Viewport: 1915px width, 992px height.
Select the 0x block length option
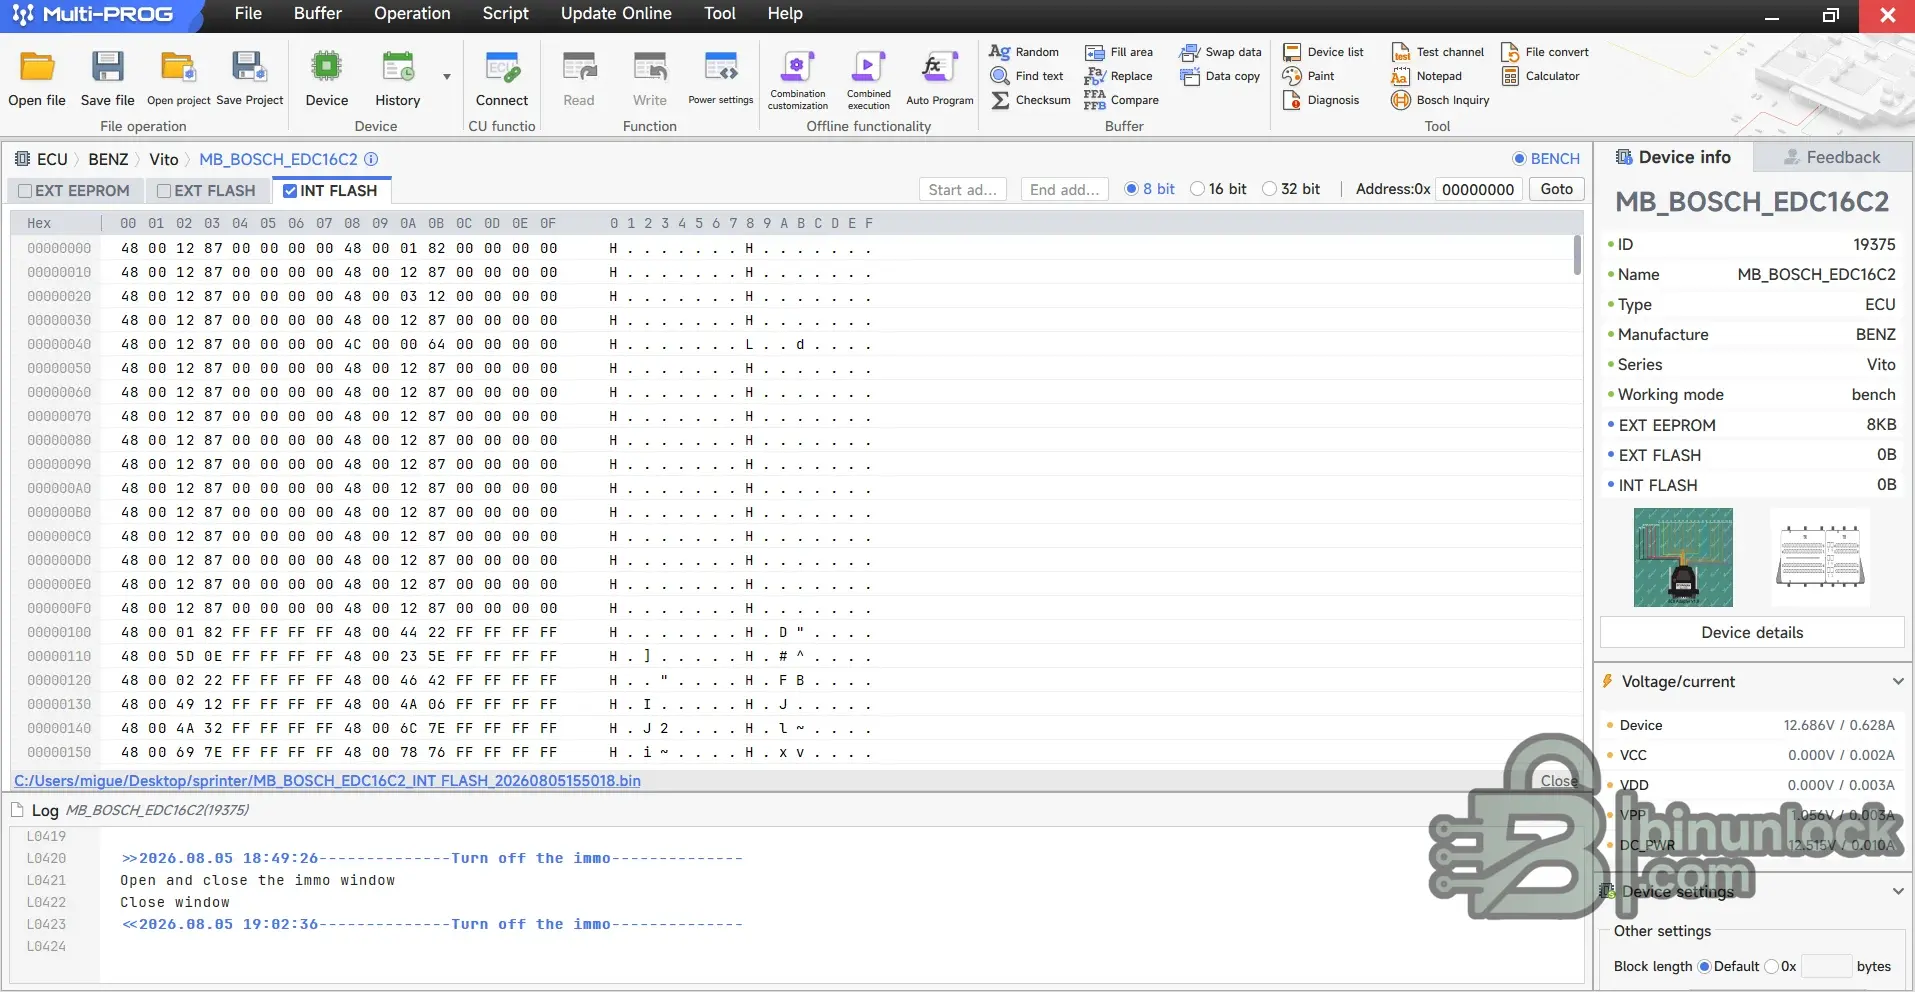pos(1771,966)
